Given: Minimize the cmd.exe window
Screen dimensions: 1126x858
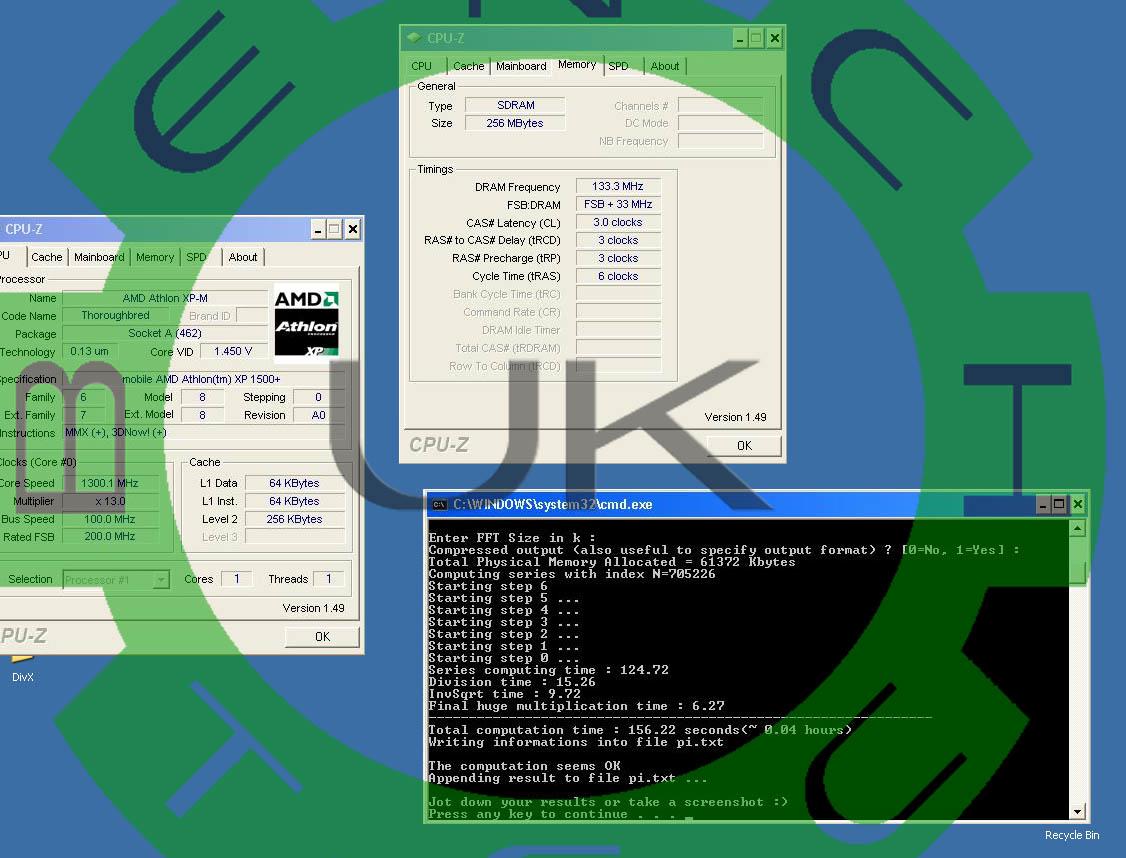Looking at the screenshot, I should (x=1042, y=505).
